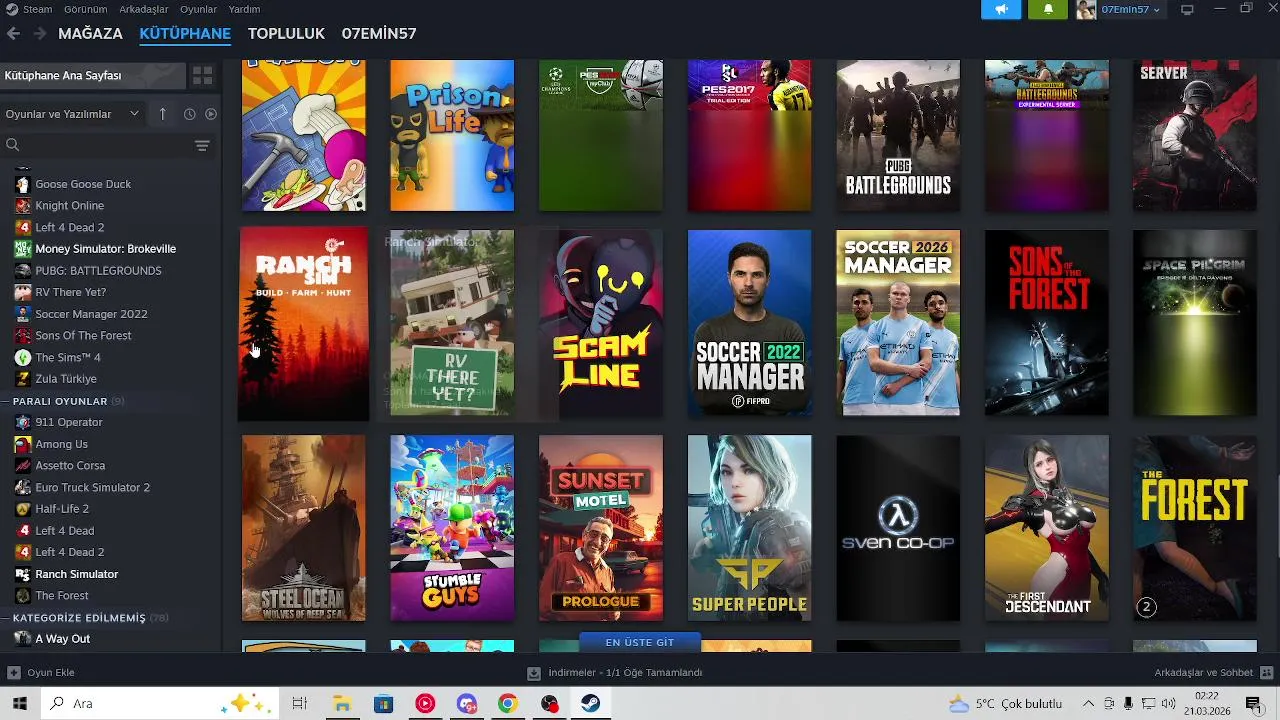The height and width of the screenshot is (720, 1280).
Task: Open the Prison Life game cover
Action: tap(452, 135)
